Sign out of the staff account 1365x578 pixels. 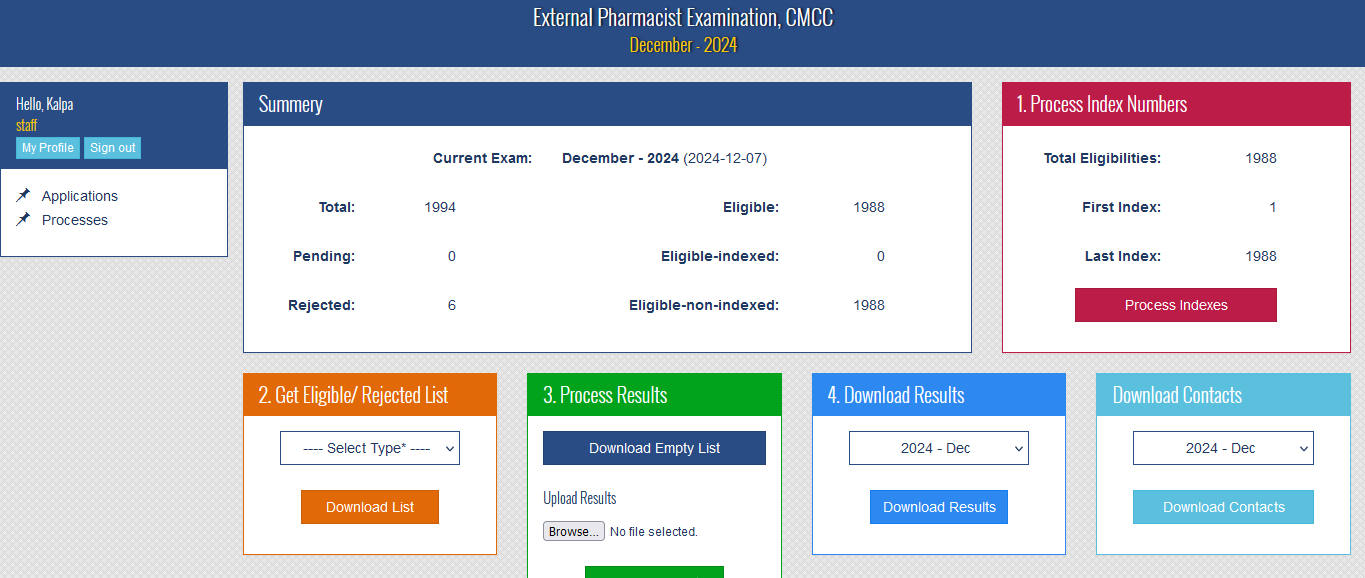coord(113,148)
